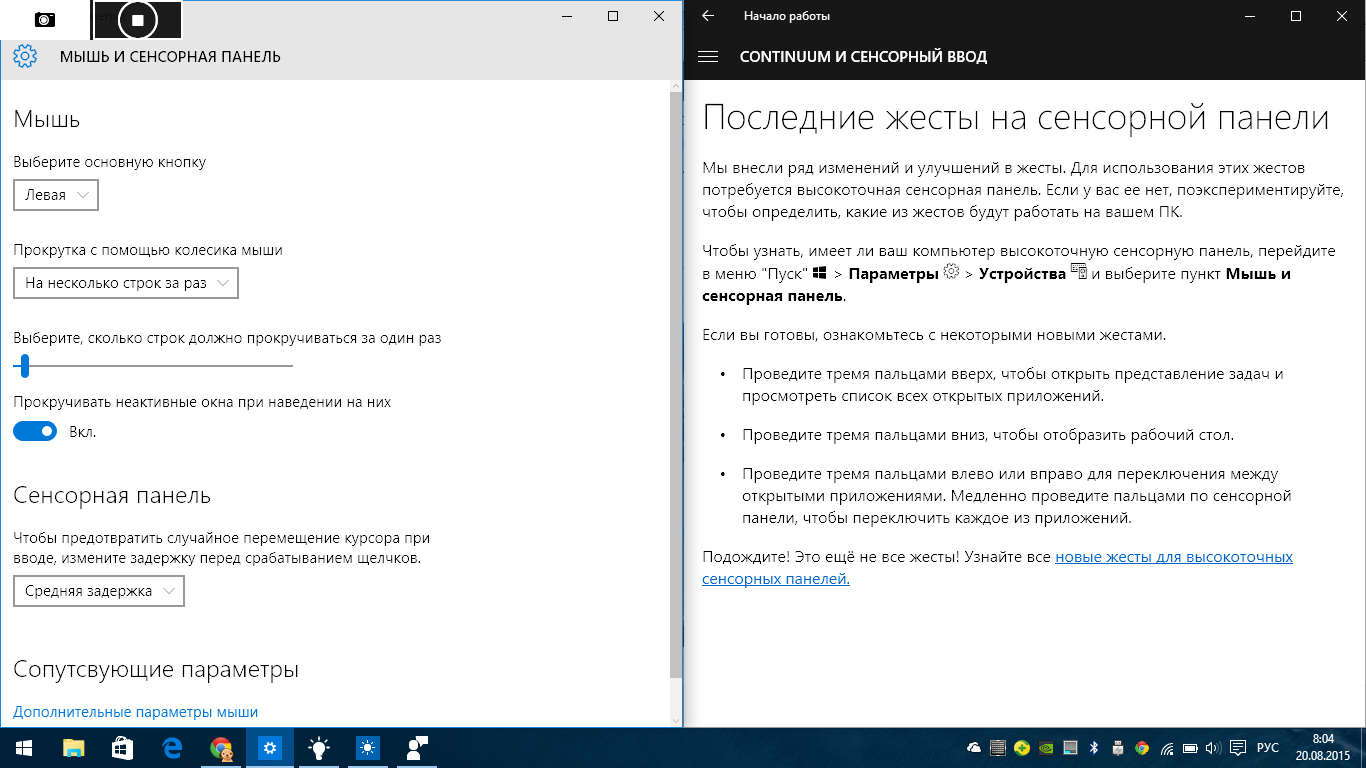This screenshot has height=768, width=1366.
Task: Click the 'Прокрутка с помощью колесика мыши' label
Action: [x=148, y=250]
